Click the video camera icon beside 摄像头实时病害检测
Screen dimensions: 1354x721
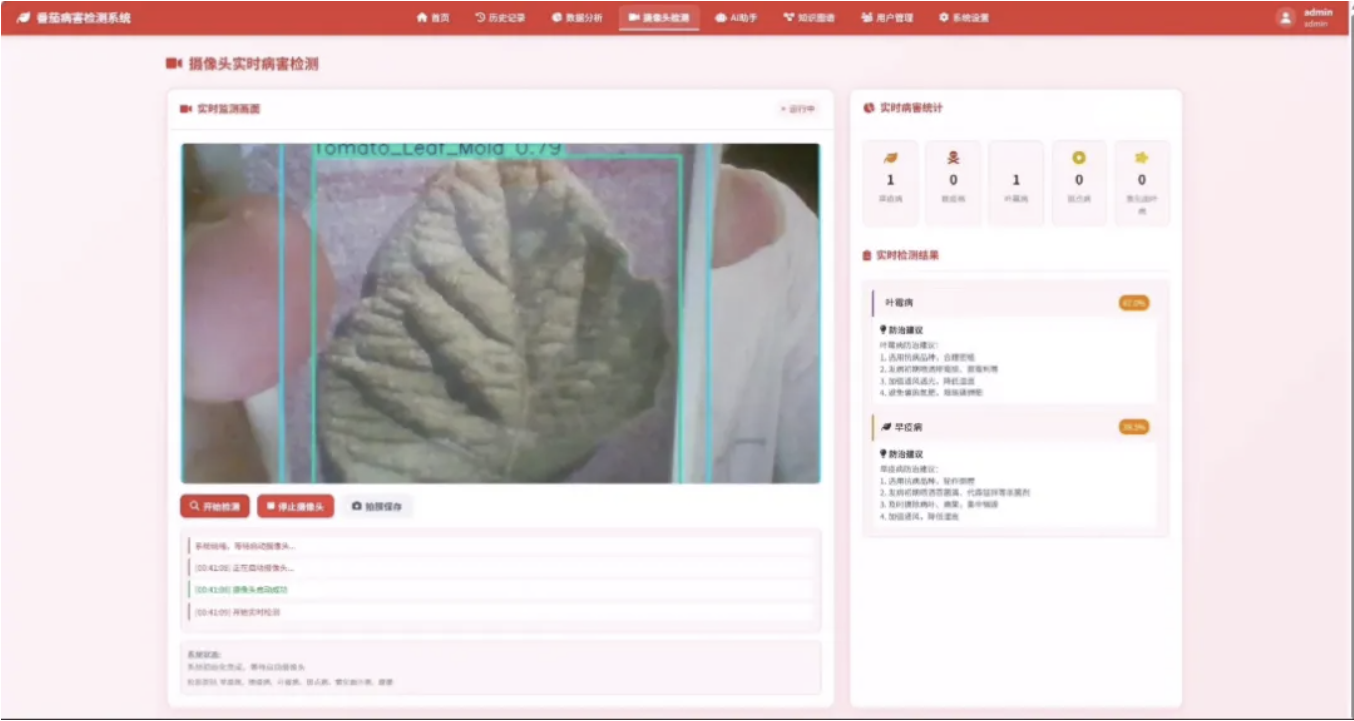pos(174,64)
